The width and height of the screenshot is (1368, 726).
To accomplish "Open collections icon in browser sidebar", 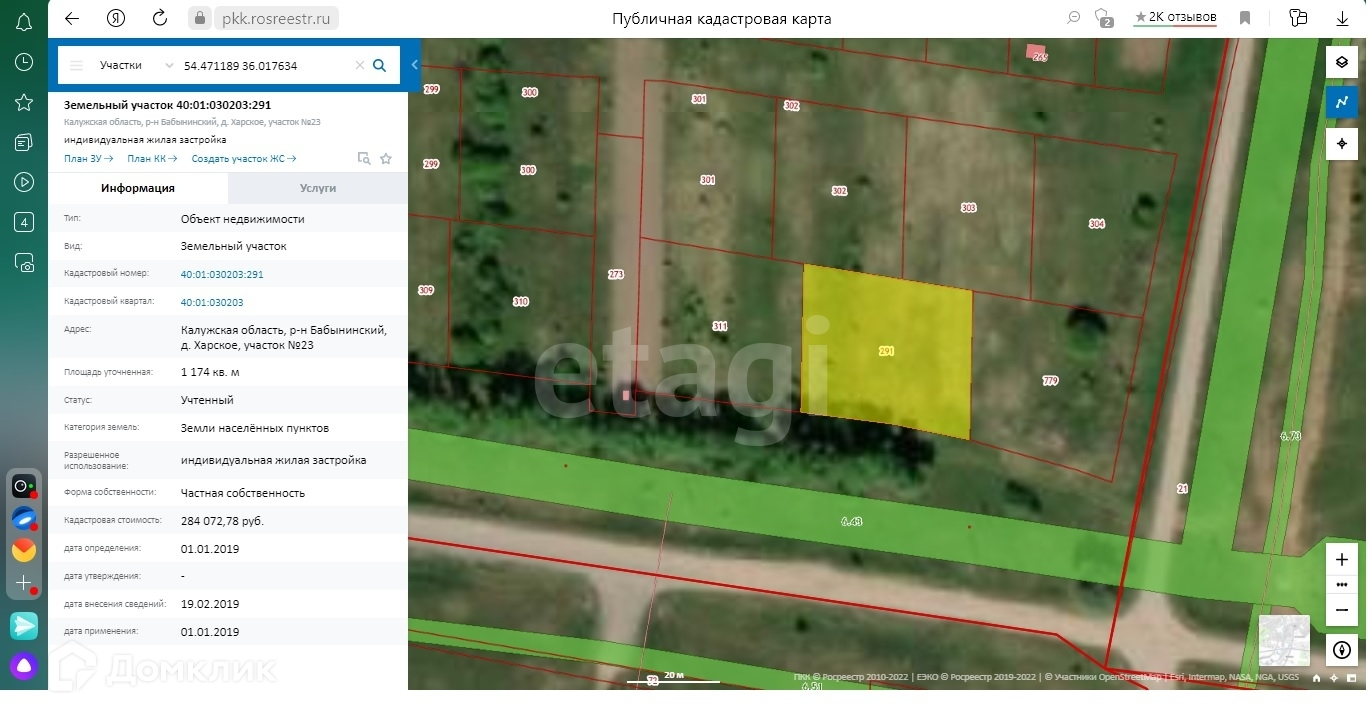I will pyautogui.click(x=24, y=142).
